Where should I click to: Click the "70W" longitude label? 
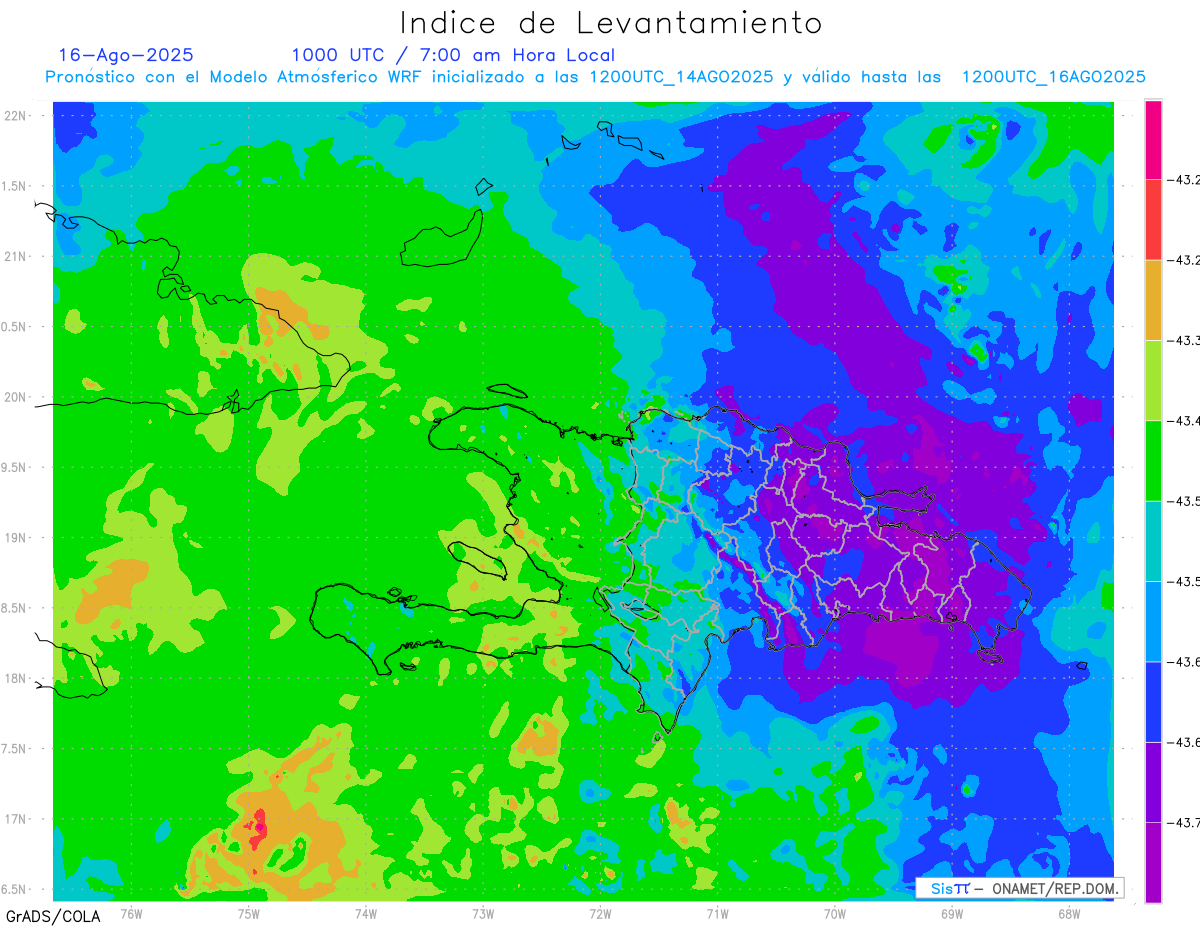[834, 913]
